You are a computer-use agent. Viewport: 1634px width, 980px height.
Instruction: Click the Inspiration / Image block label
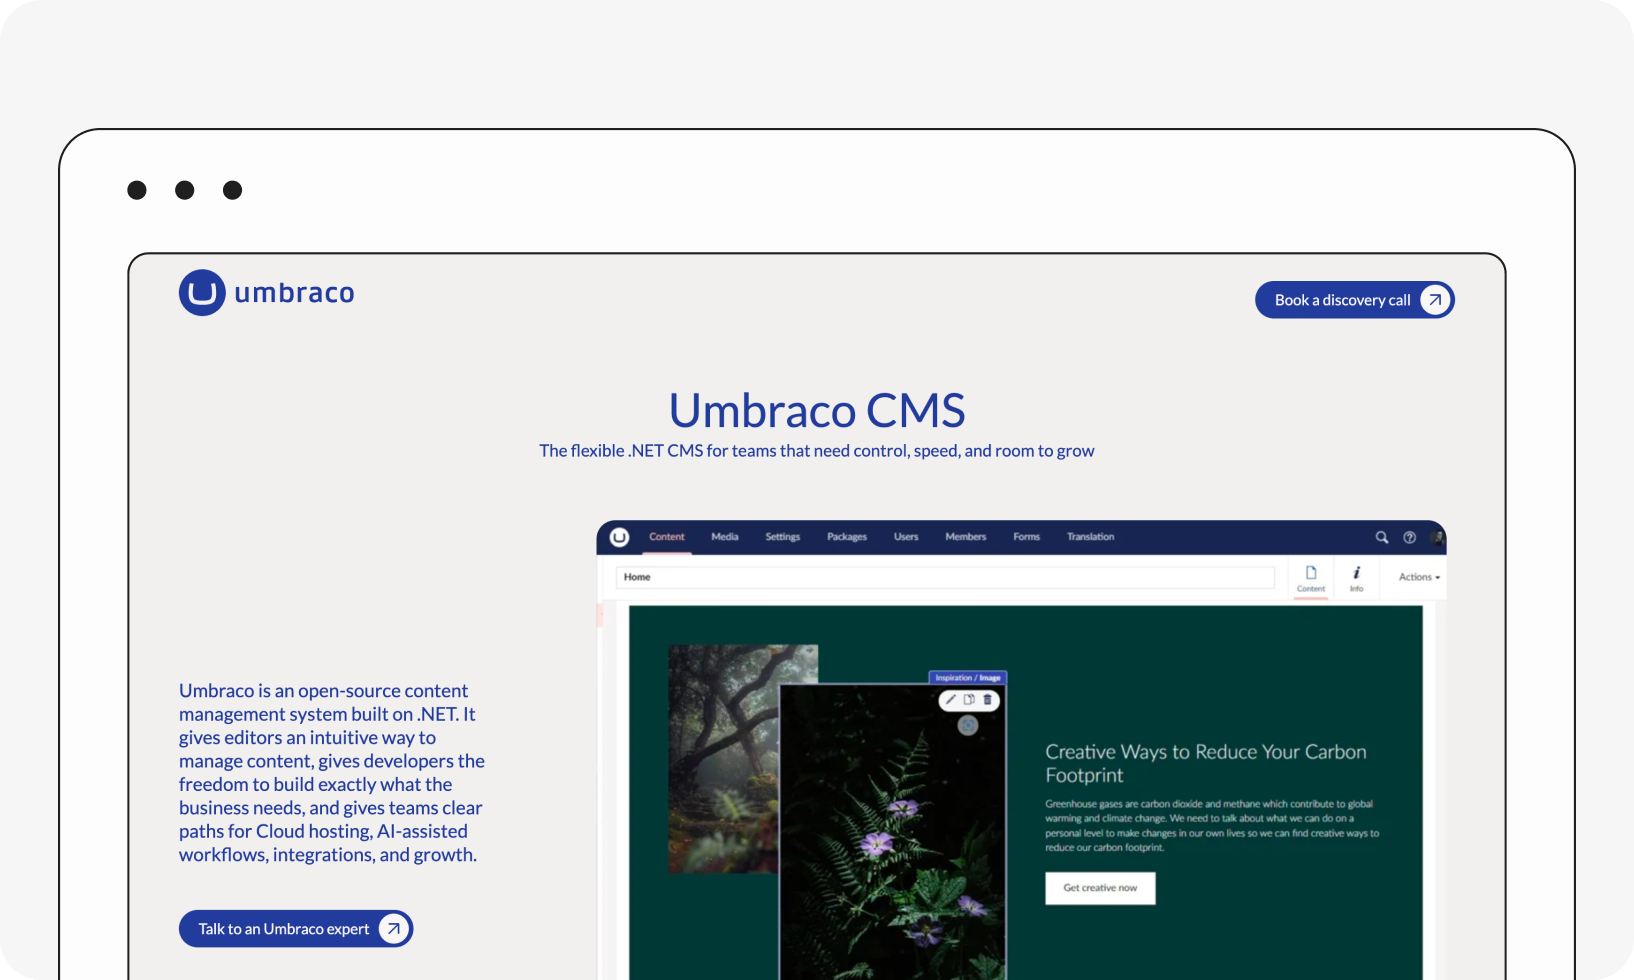[x=968, y=677]
